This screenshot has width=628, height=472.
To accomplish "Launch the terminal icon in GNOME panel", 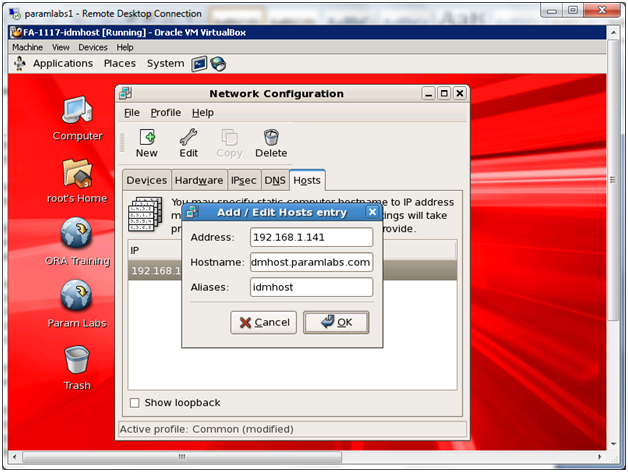I will 199,64.
